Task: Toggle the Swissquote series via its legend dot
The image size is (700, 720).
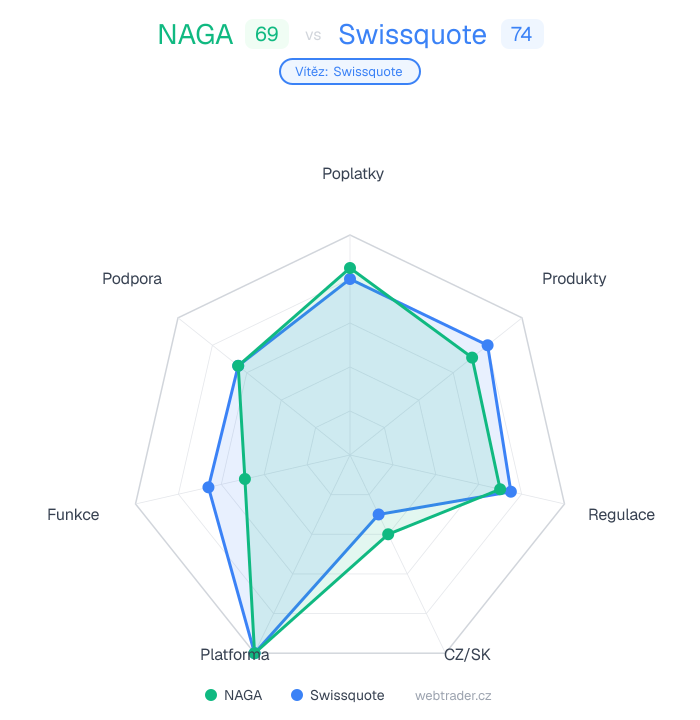Action: tap(296, 695)
